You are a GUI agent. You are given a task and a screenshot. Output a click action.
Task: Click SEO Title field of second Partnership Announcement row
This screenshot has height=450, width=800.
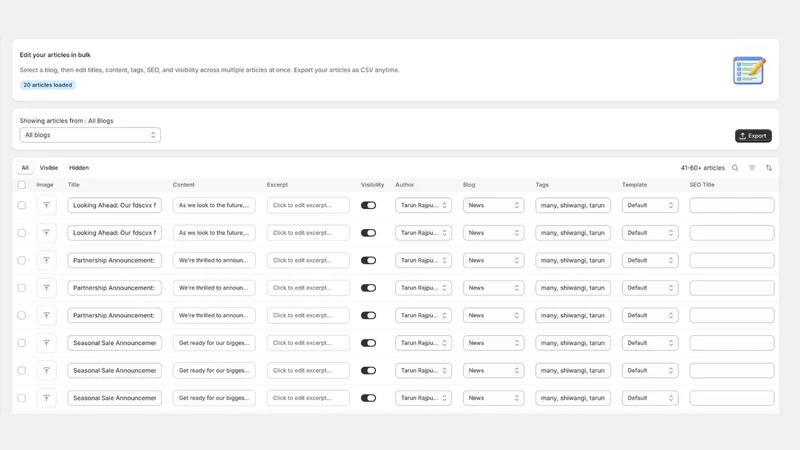point(732,288)
